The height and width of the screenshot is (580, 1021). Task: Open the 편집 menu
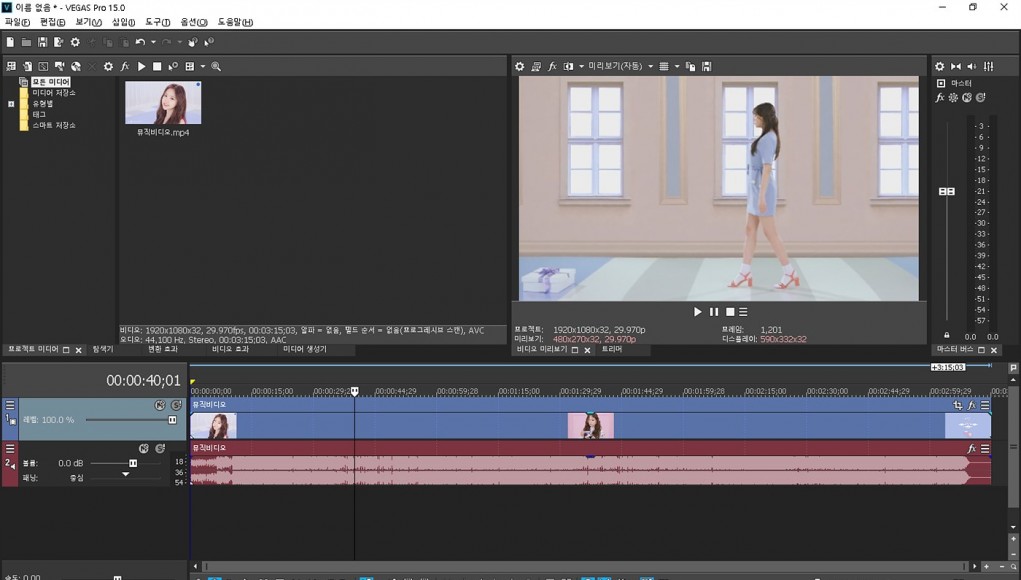pyautogui.click(x=52, y=22)
